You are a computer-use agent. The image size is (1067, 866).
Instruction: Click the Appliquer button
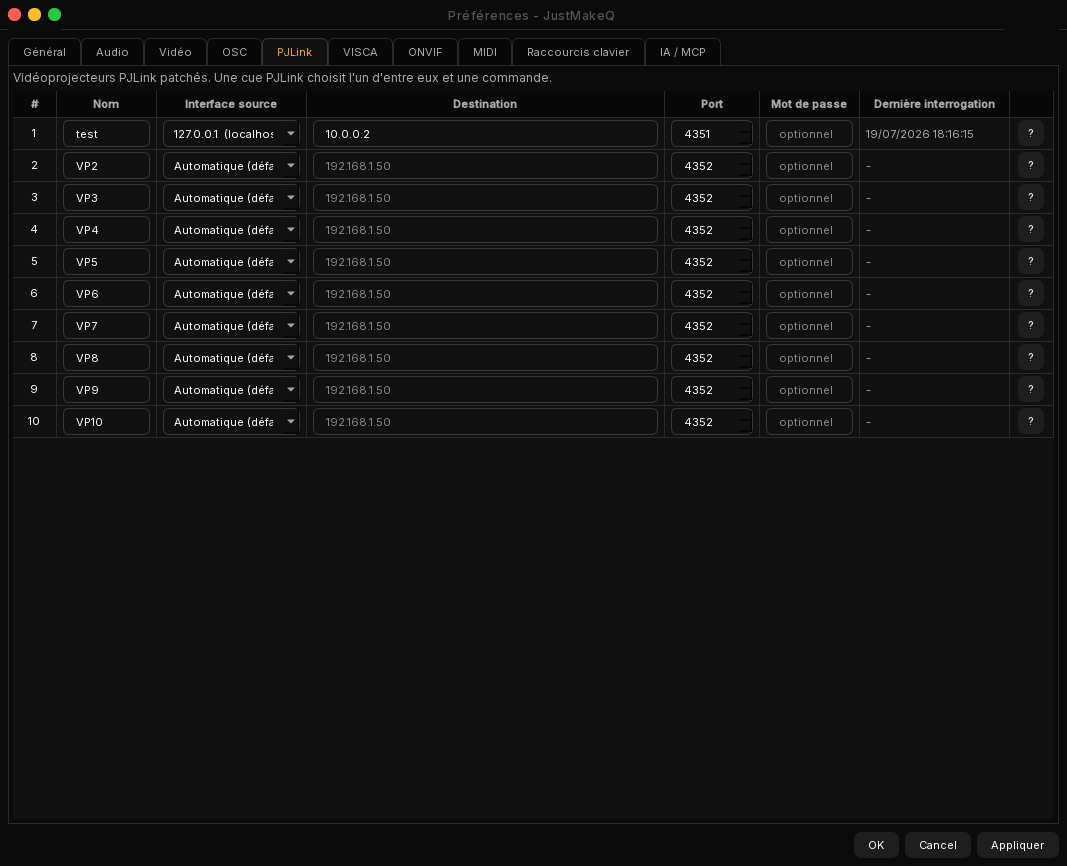tap(1017, 844)
